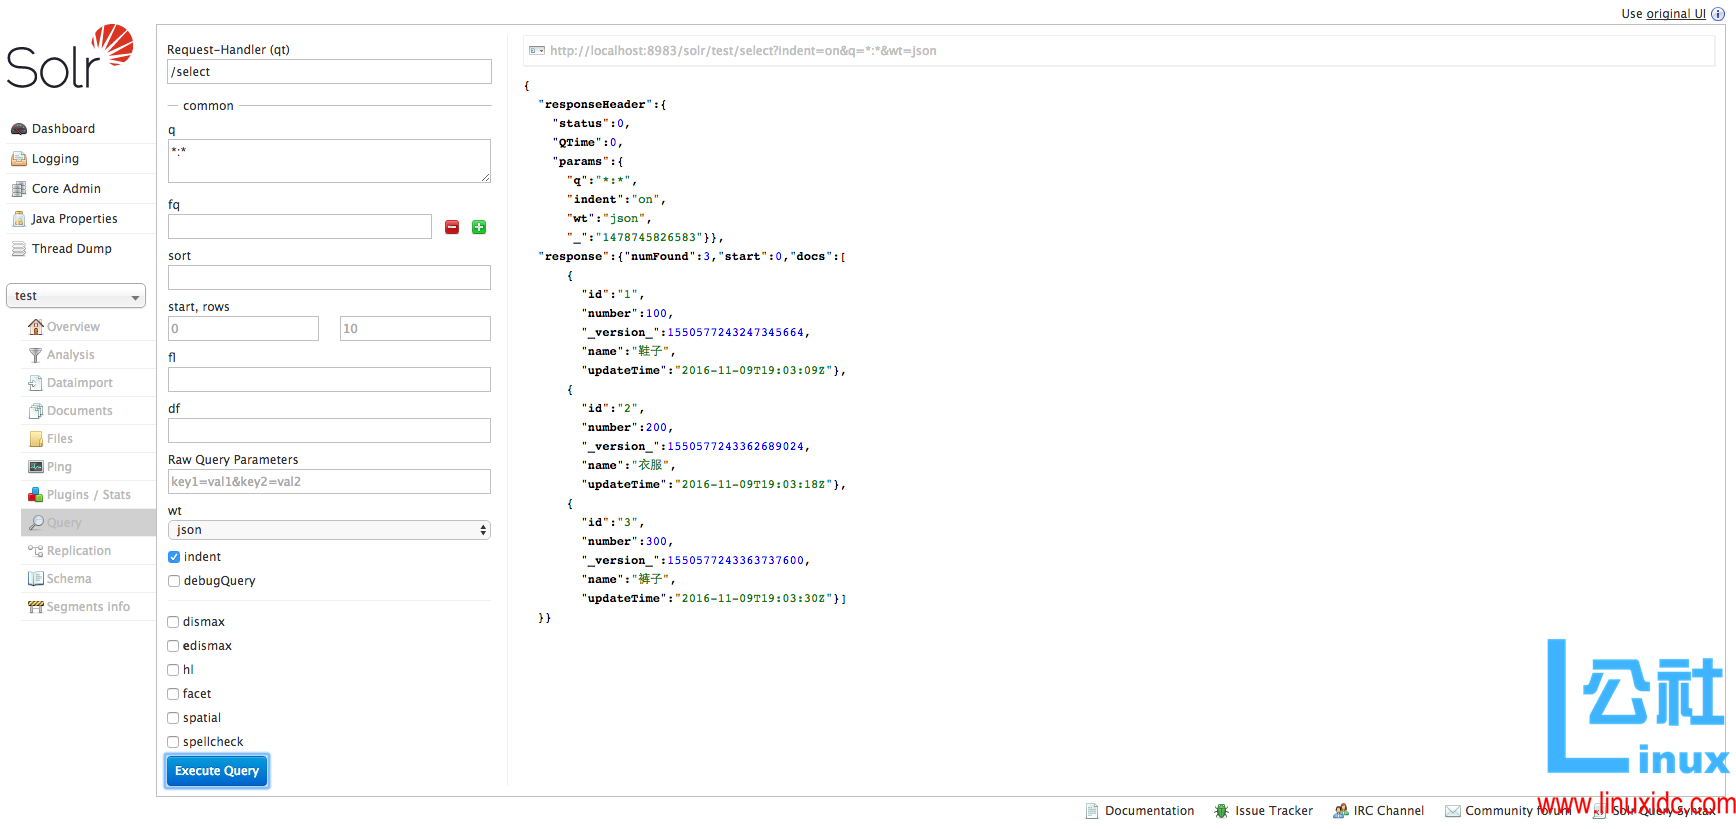This screenshot has width=1736, height=829.
Task: Click the Core Admin icon
Action: point(18,189)
